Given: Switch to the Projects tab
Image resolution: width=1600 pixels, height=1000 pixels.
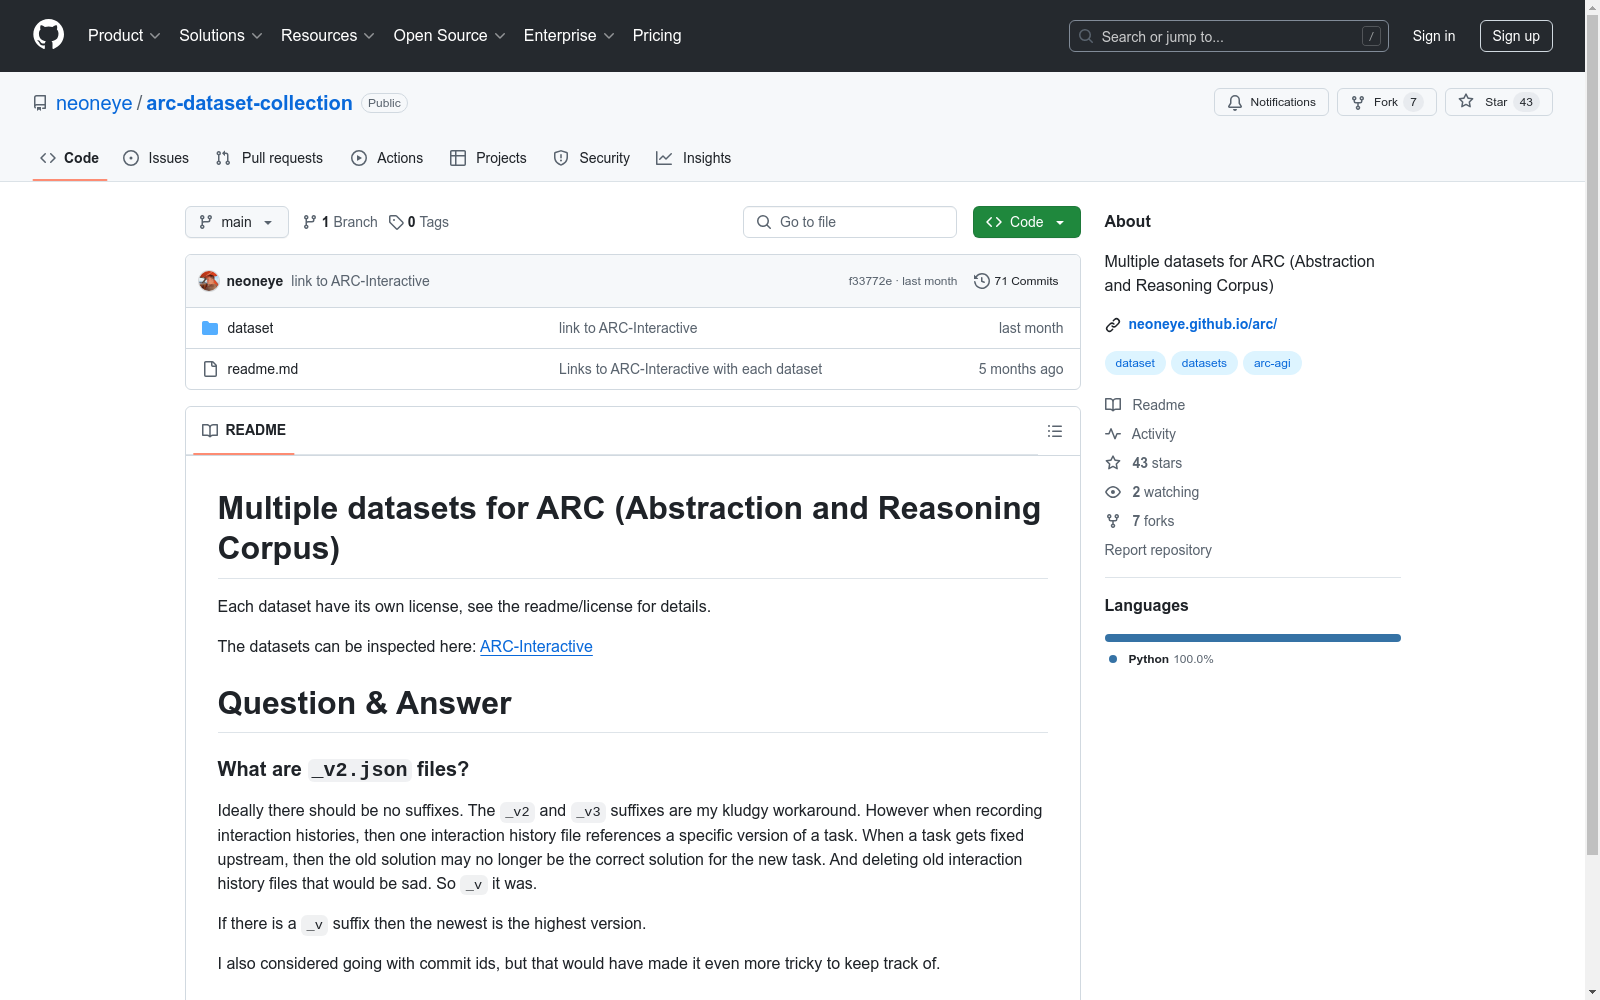Looking at the screenshot, I should pos(488,158).
